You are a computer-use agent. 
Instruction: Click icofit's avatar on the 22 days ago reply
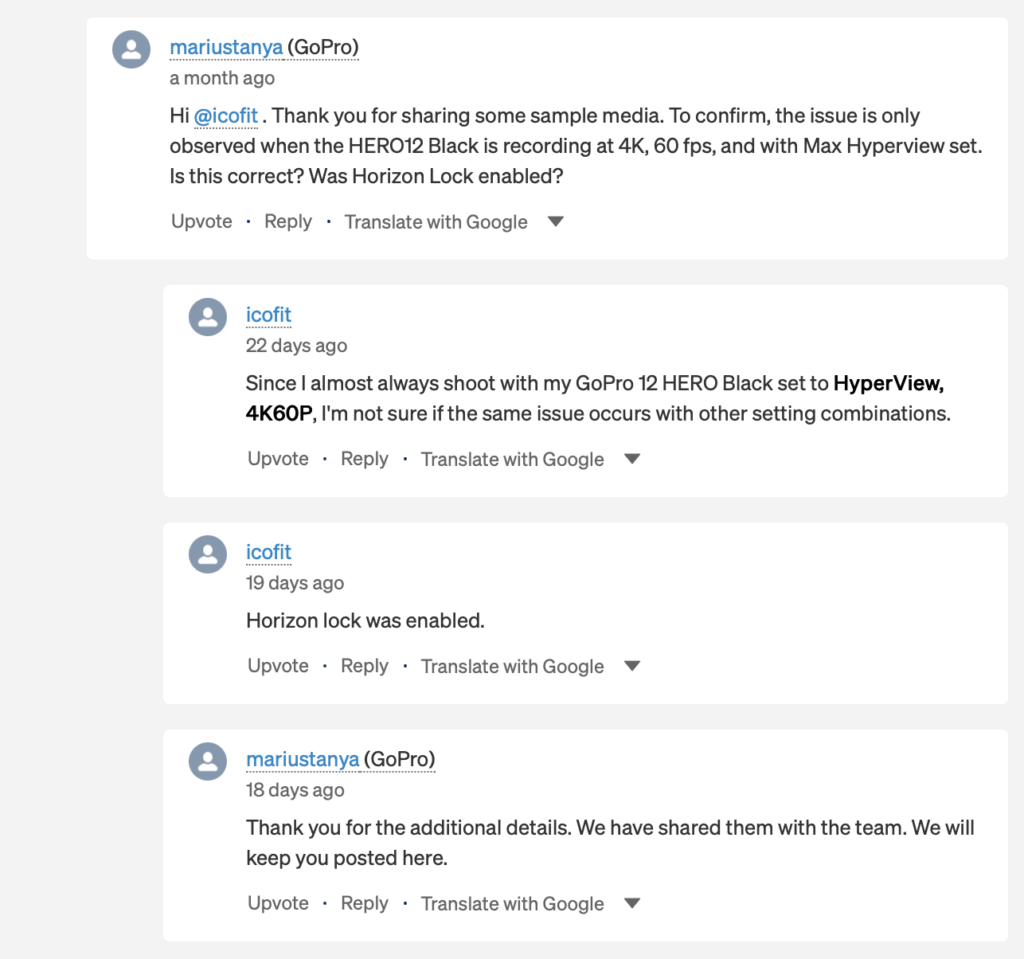pos(208,317)
